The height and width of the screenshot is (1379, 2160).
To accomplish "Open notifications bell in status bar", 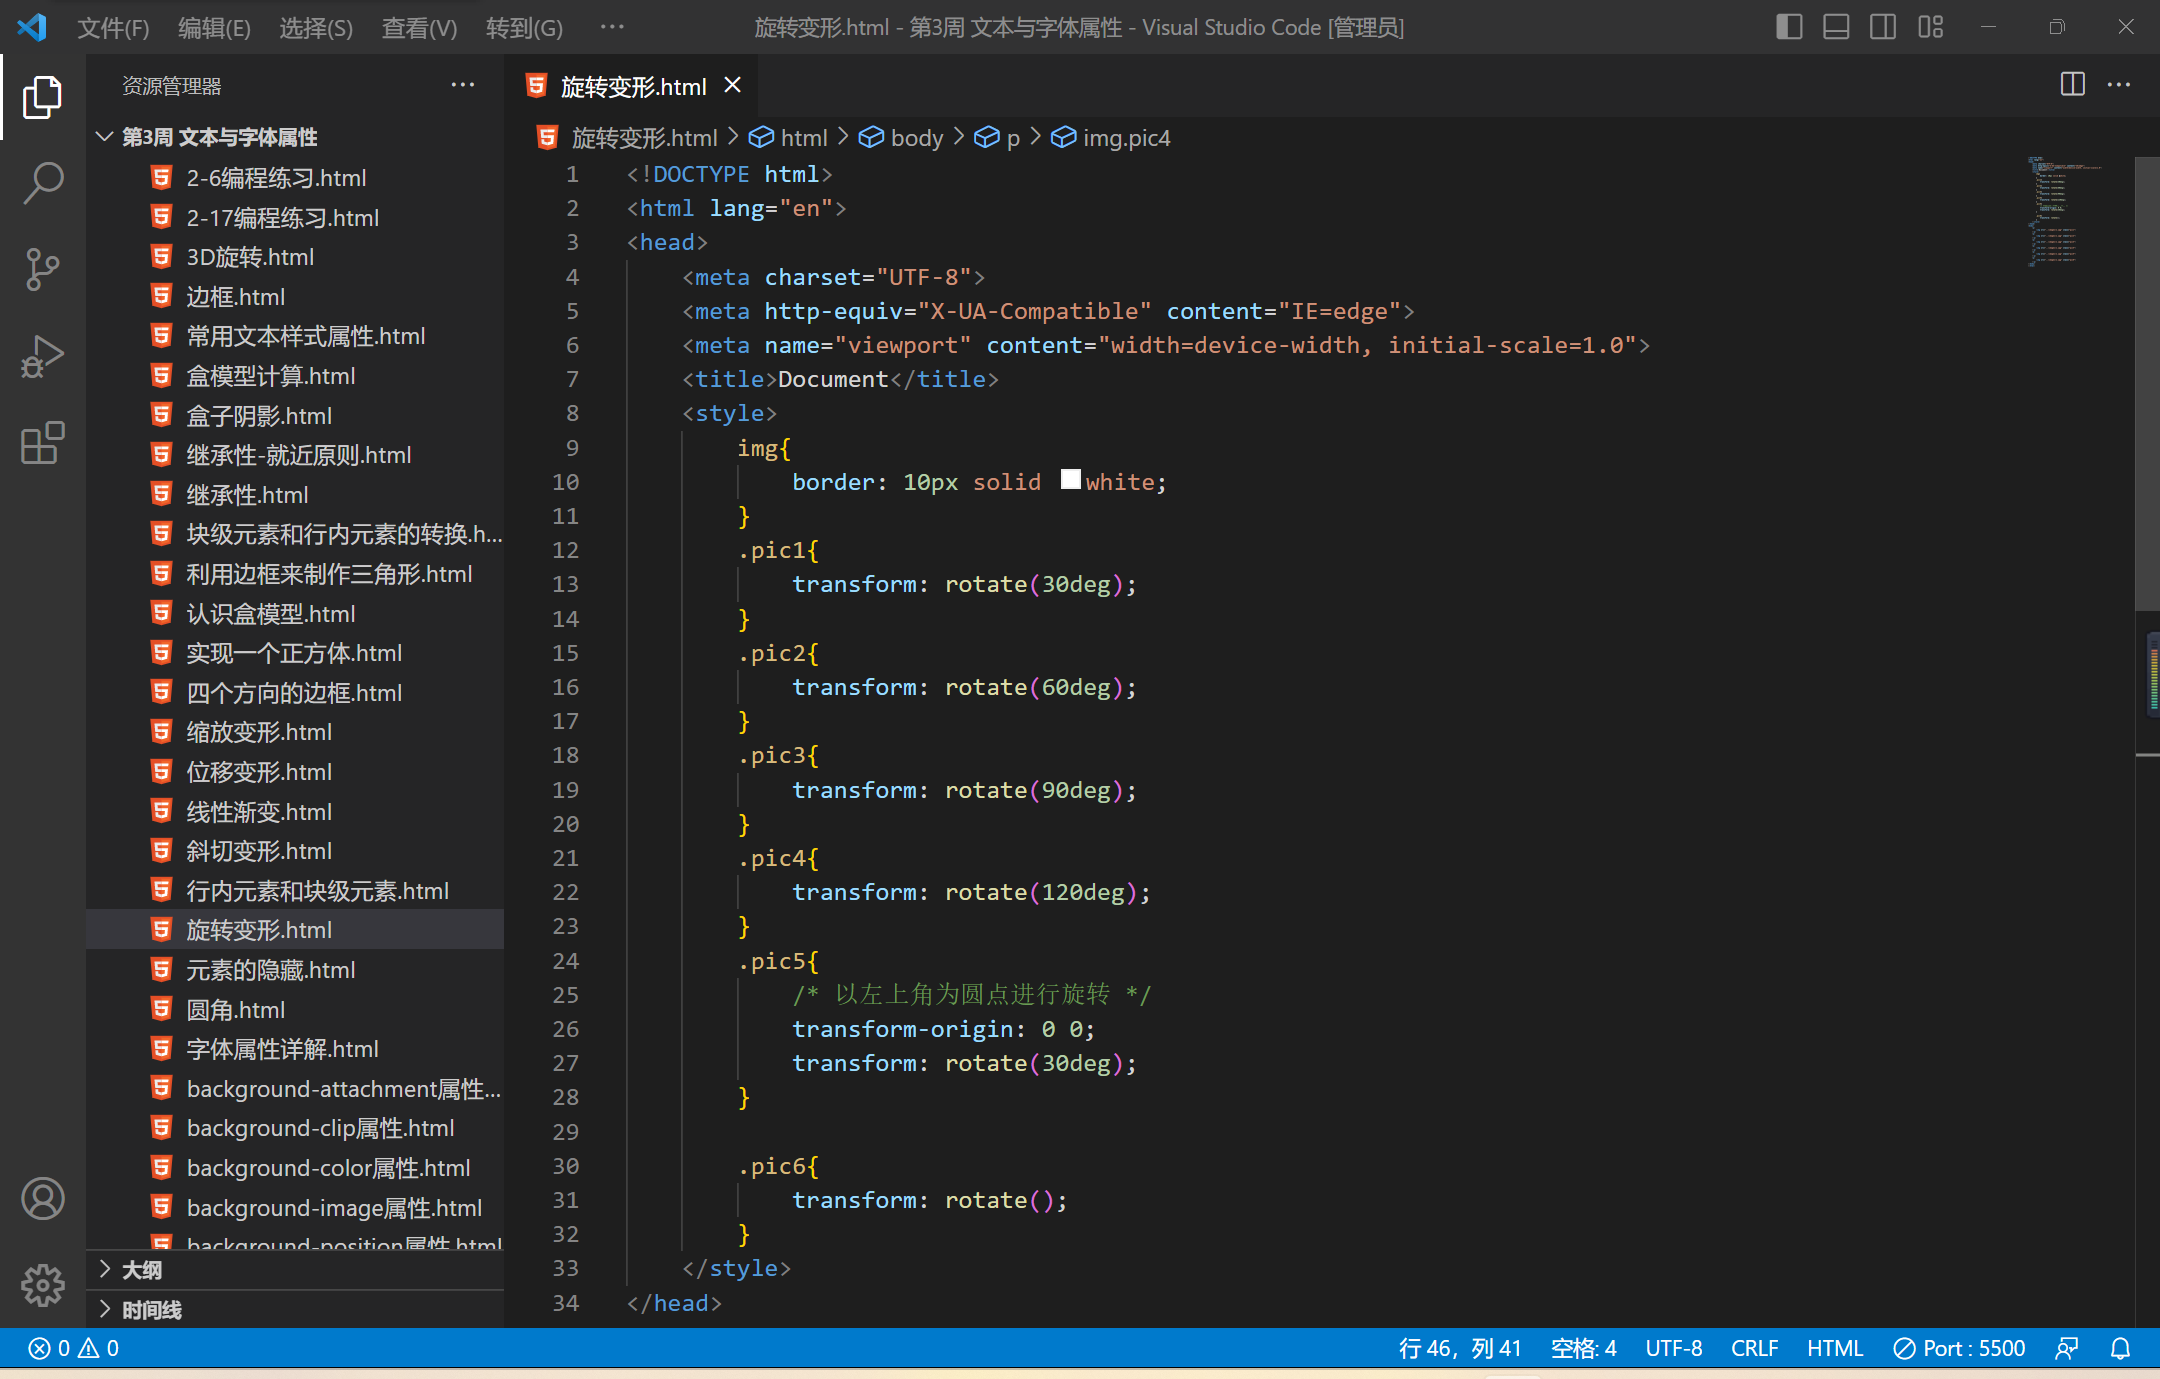I will 2120,1348.
